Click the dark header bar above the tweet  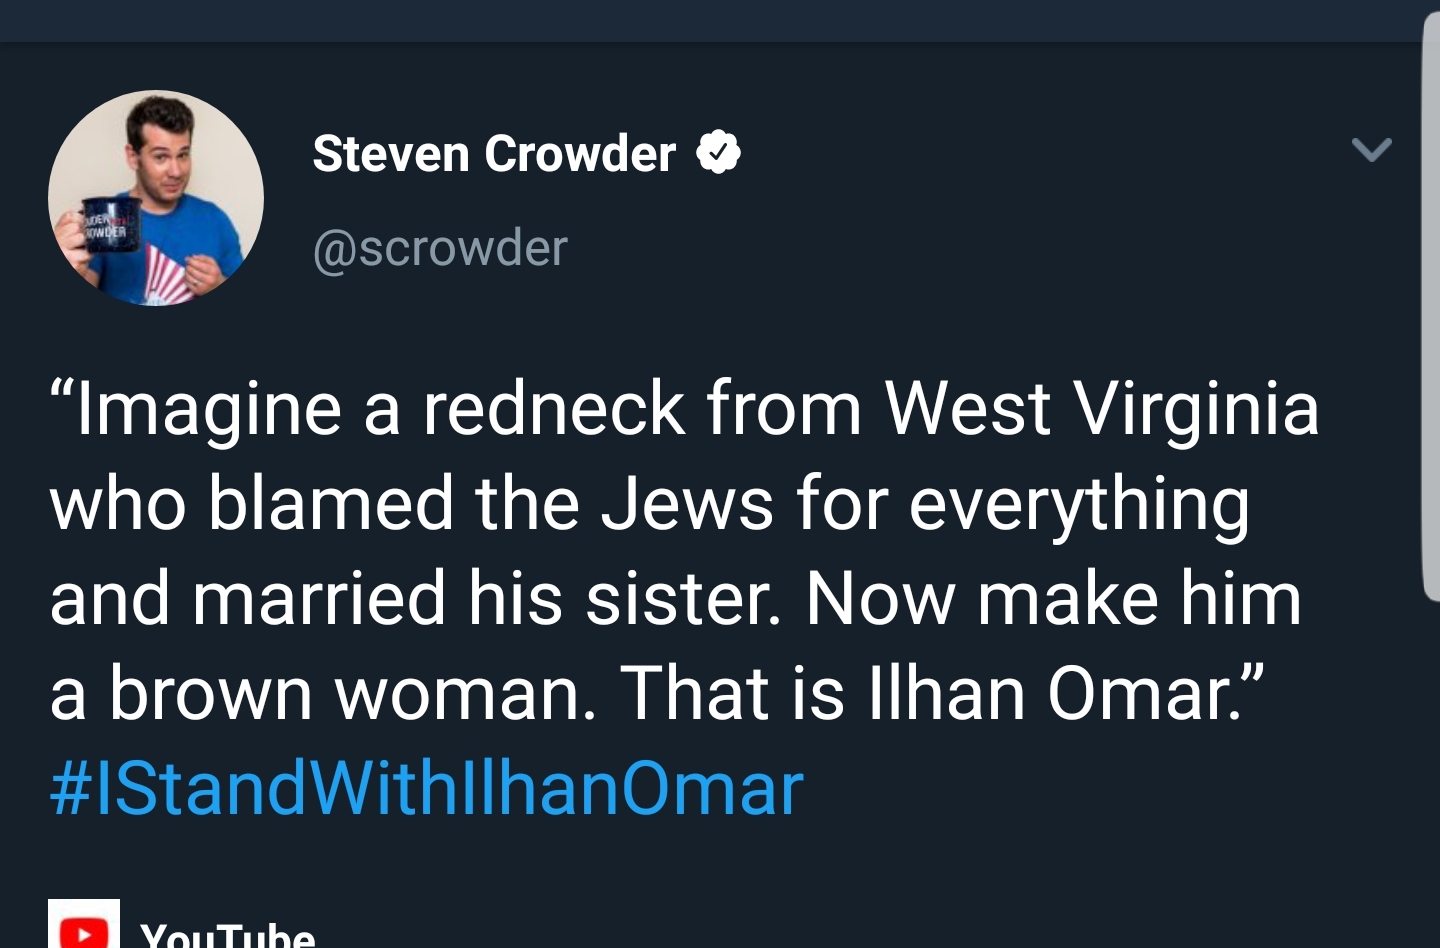720,20
